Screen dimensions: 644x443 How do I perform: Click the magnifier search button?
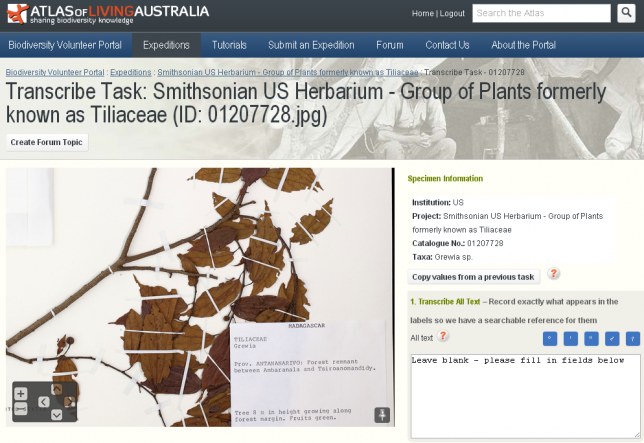pos(626,13)
